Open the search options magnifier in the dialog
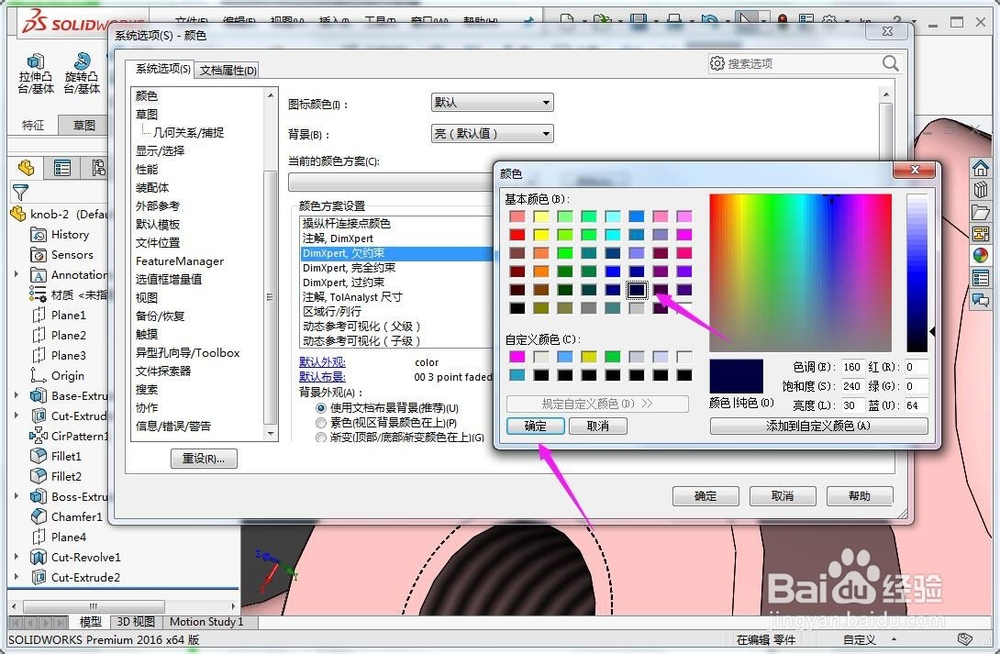This screenshot has width=1000, height=654. coord(889,62)
